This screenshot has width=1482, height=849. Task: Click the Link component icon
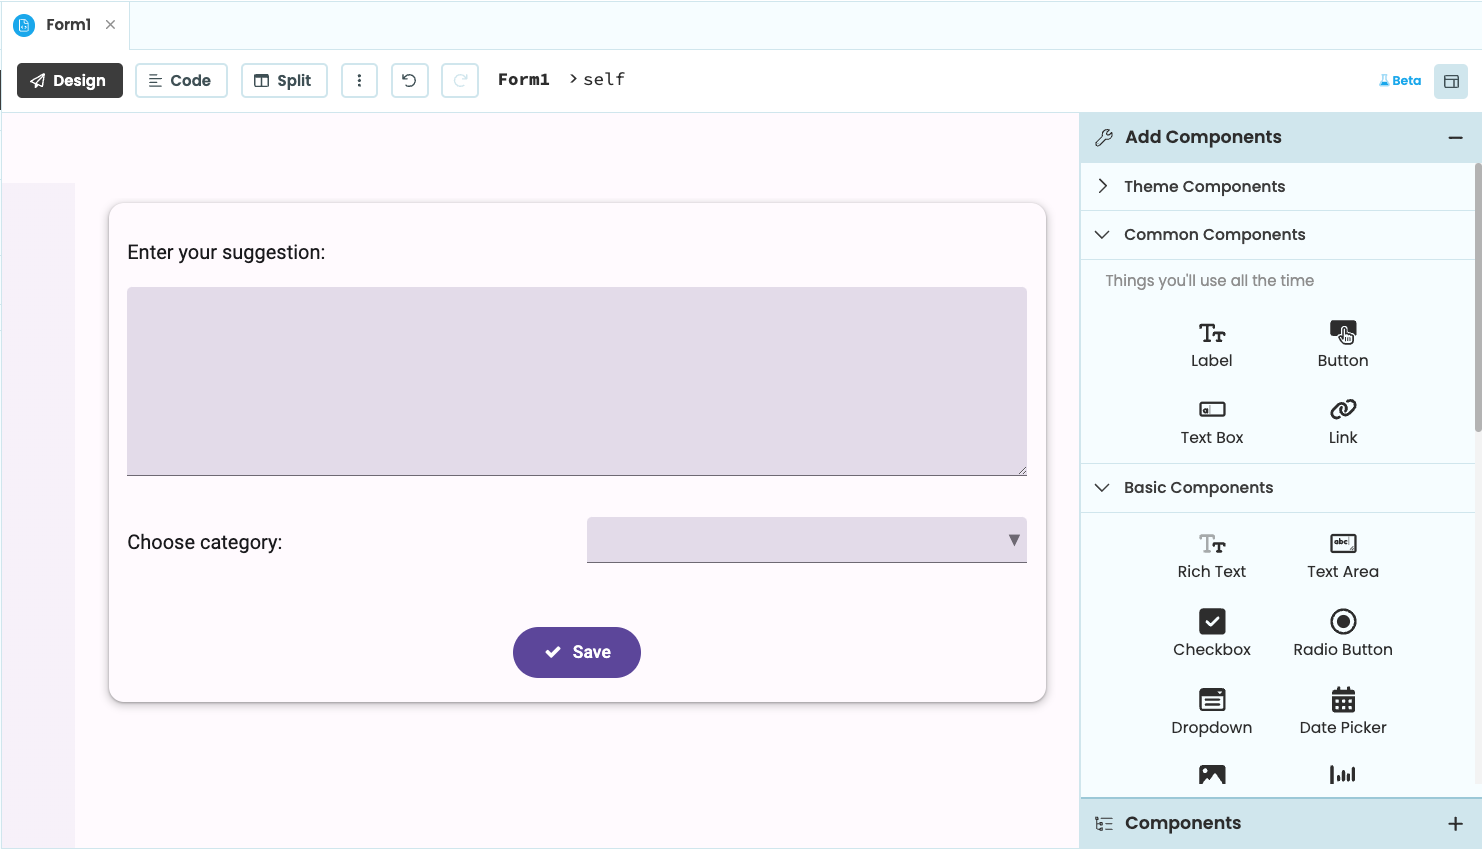tap(1342, 410)
